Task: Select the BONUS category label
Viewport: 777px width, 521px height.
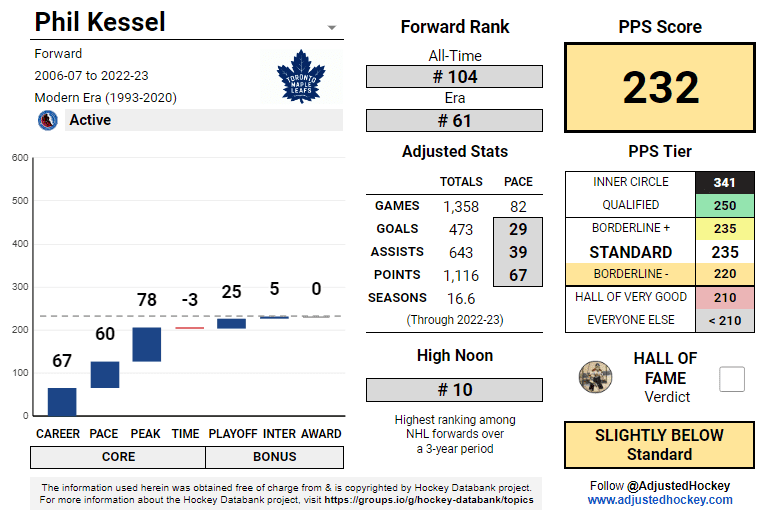Action: (274, 457)
